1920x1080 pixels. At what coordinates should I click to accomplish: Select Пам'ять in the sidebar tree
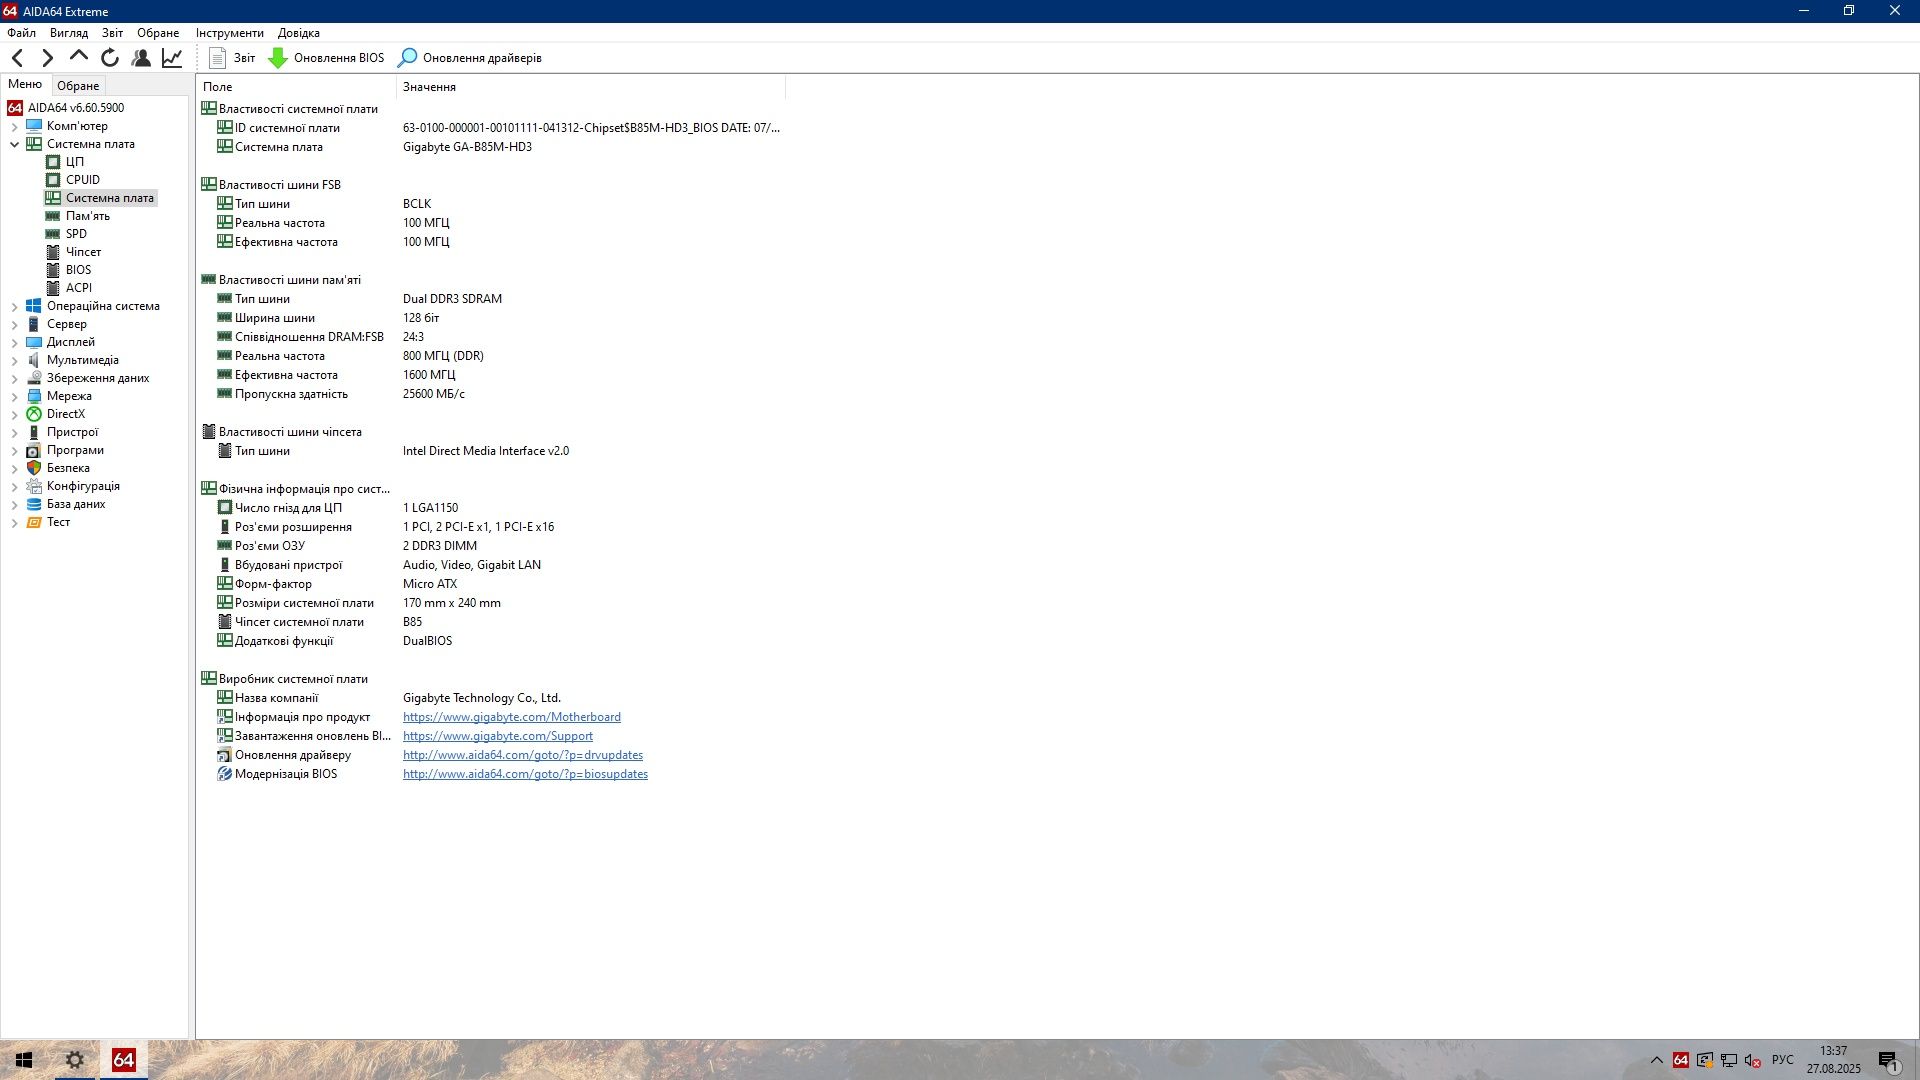tap(88, 216)
